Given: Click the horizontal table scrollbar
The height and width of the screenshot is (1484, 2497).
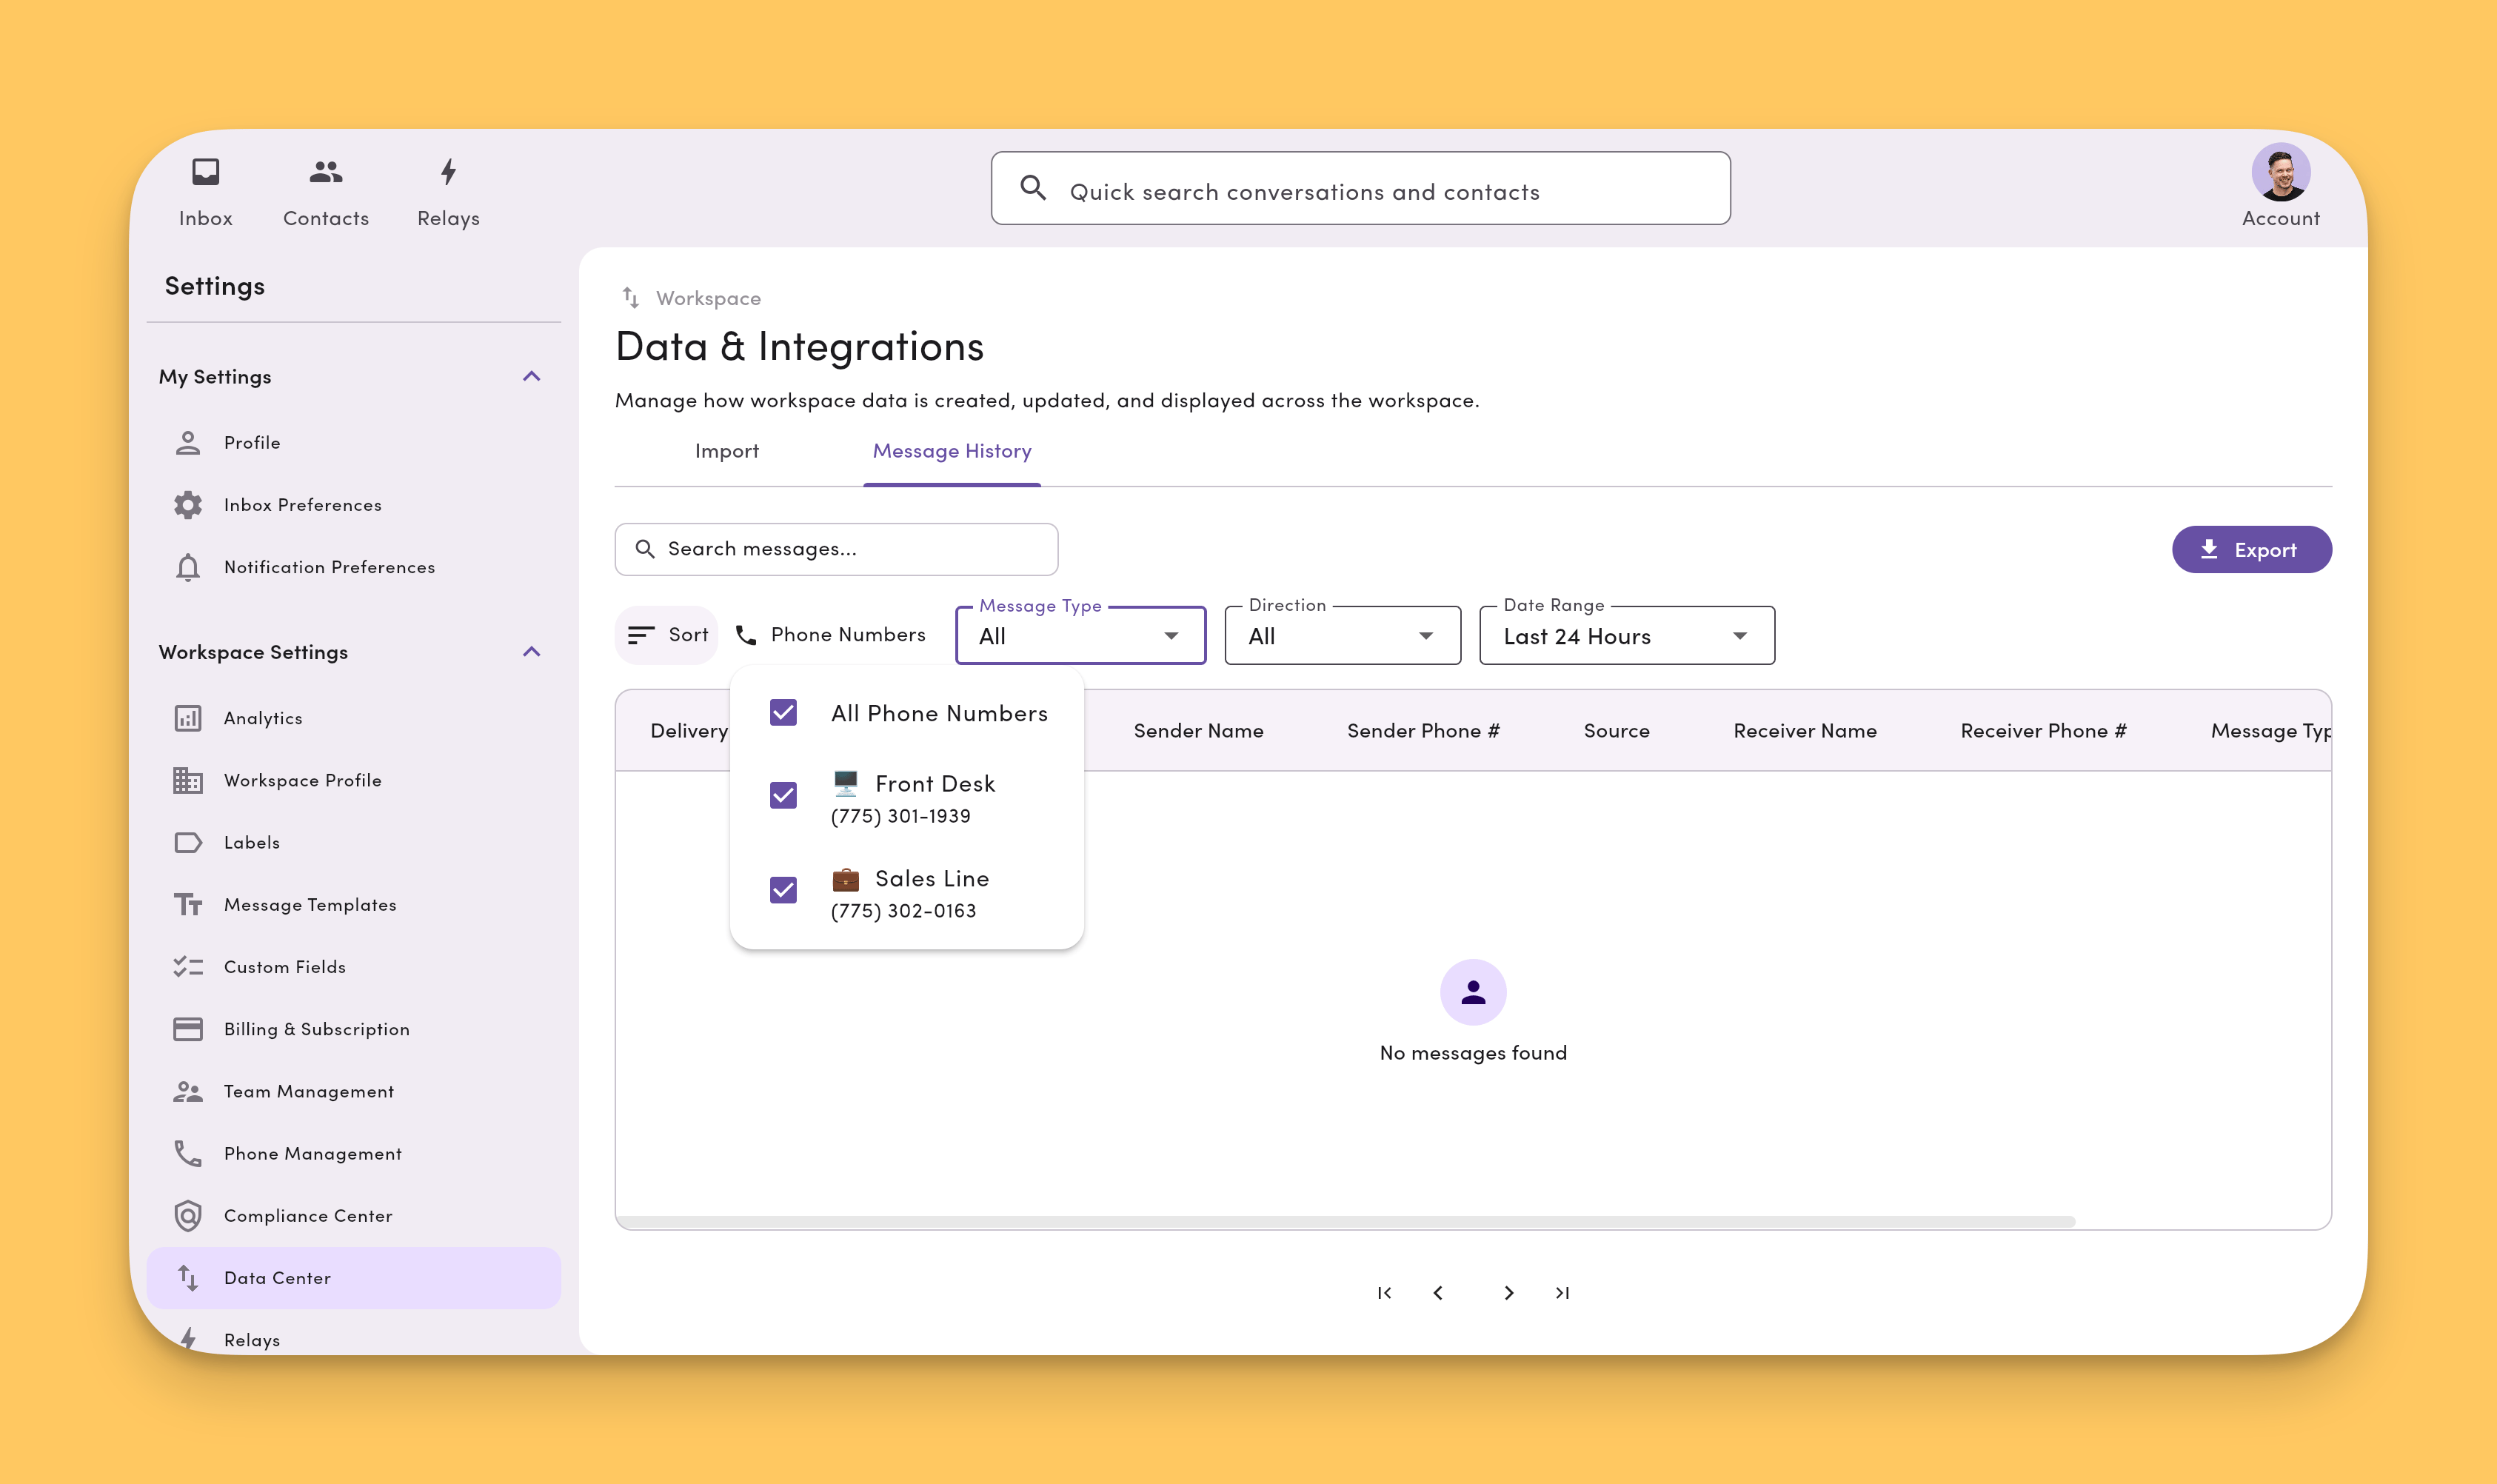Looking at the screenshot, I should click(x=1346, y=1222).
